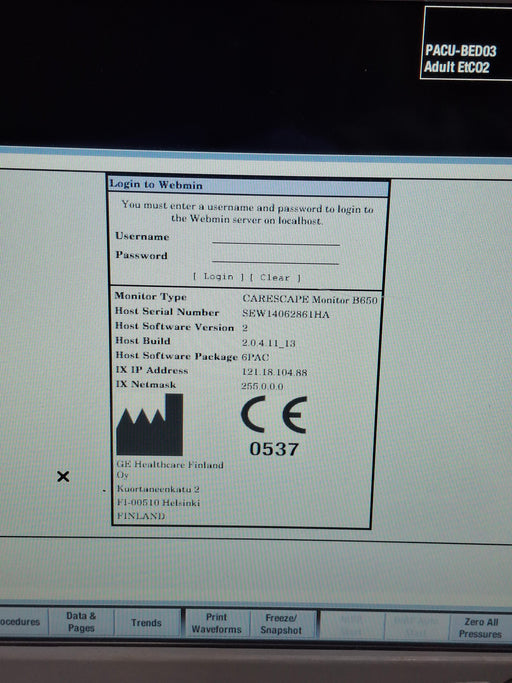Tap Freeze/Snapshot button

[x=281, y=624]
